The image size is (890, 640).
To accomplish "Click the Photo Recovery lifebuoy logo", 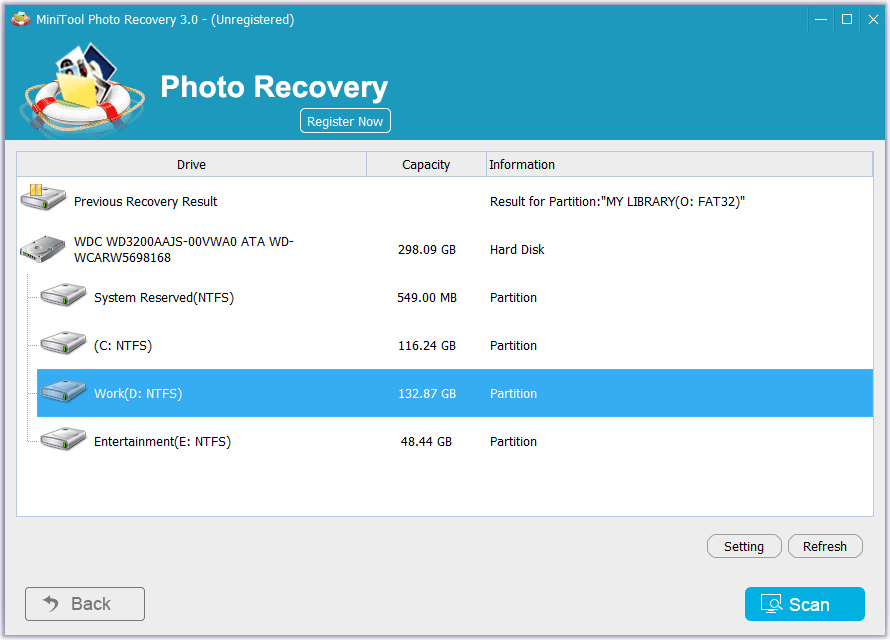I will [82, 89].
